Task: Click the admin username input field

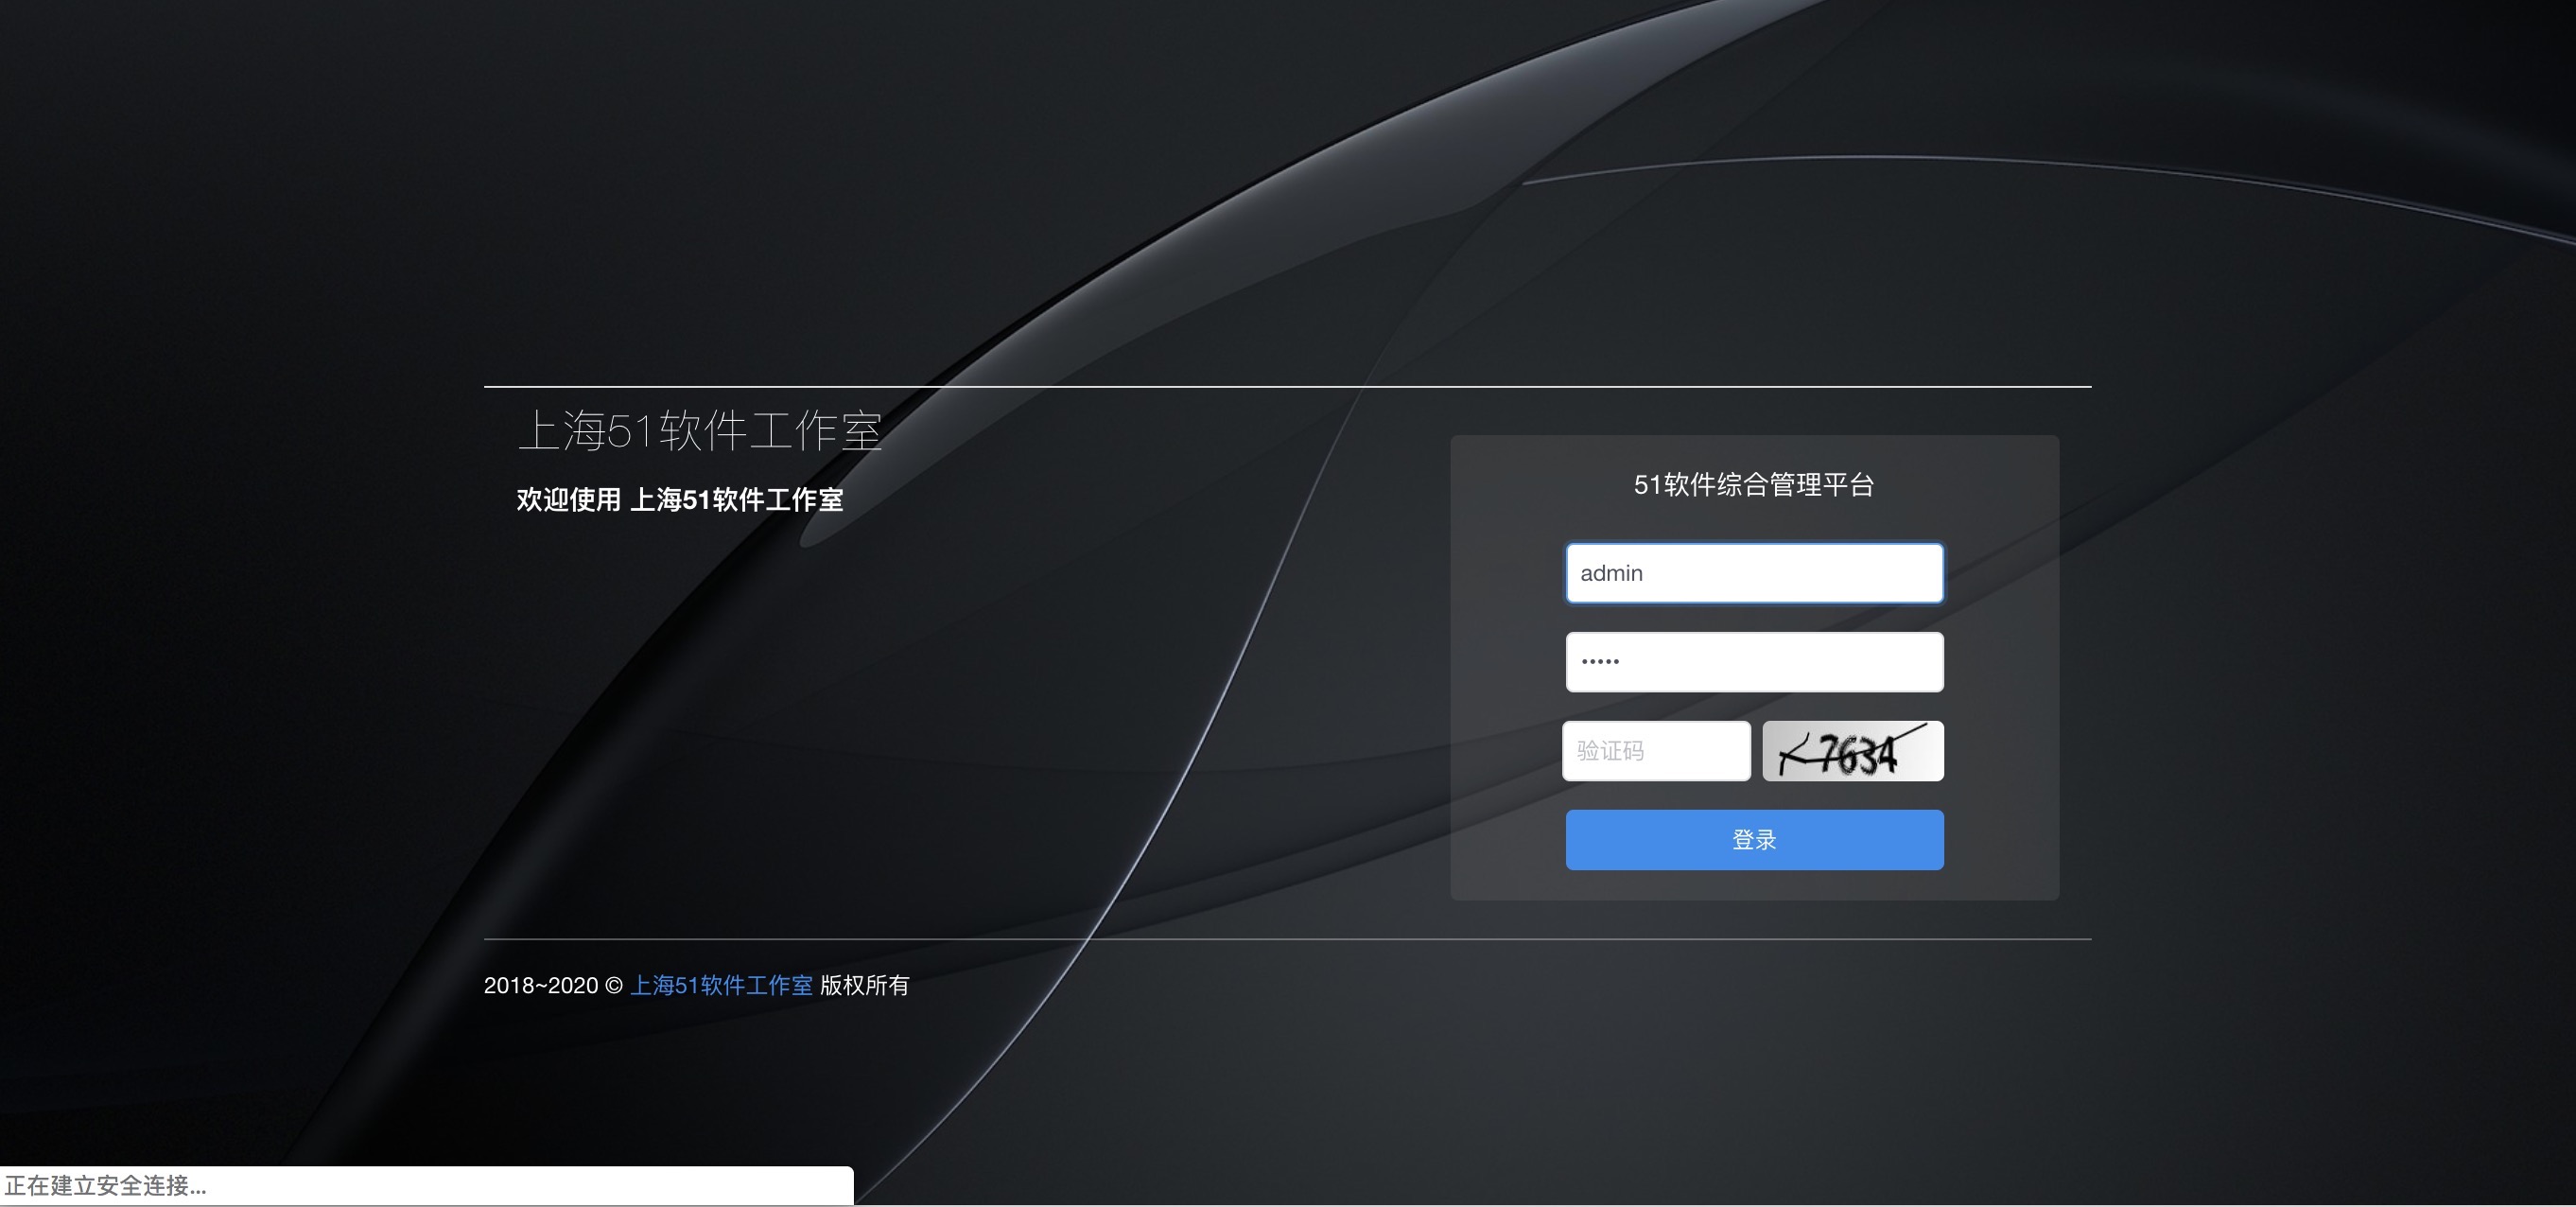Action: pos(1753,572)
